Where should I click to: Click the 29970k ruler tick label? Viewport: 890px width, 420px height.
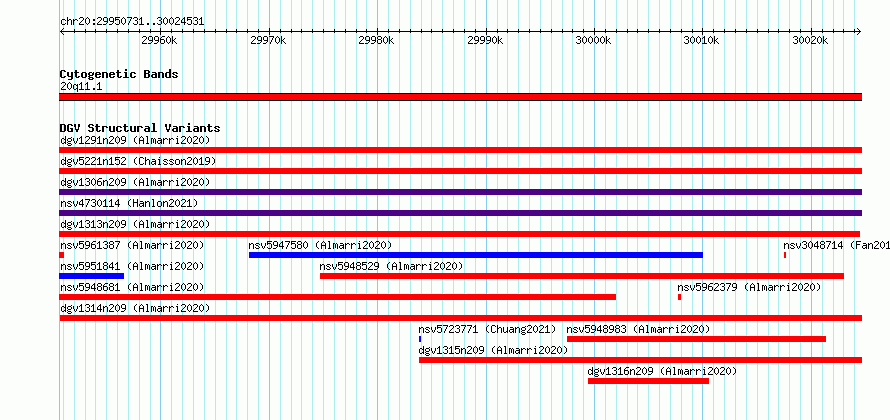268,40
